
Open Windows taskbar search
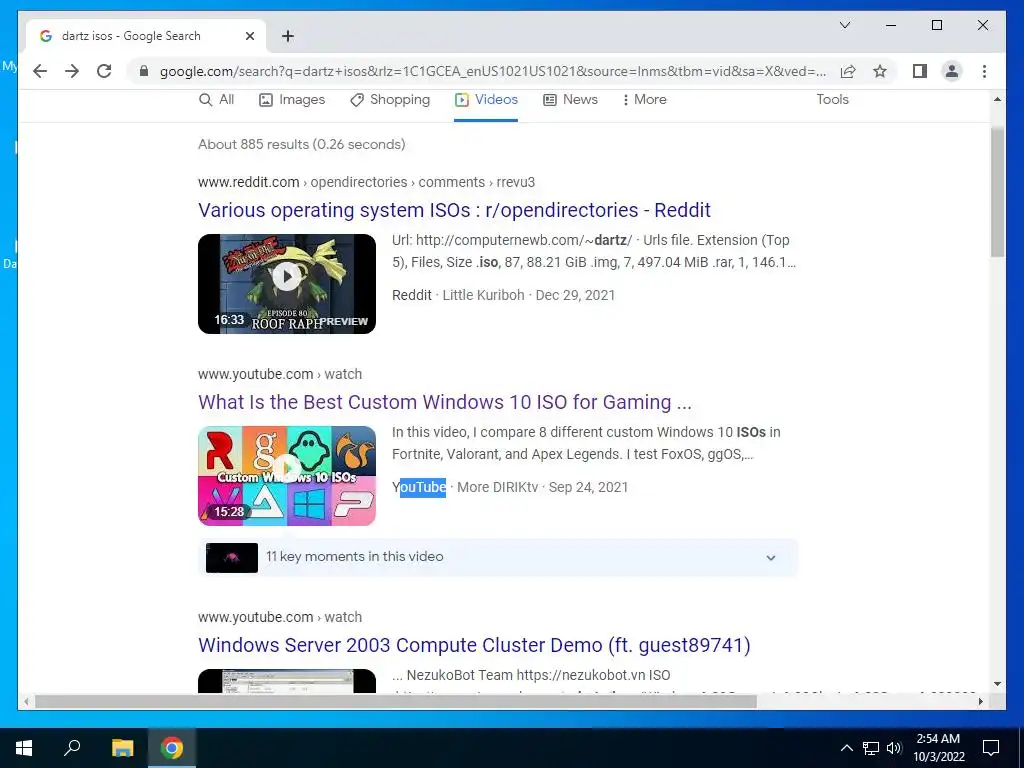(x=72, y=748)
